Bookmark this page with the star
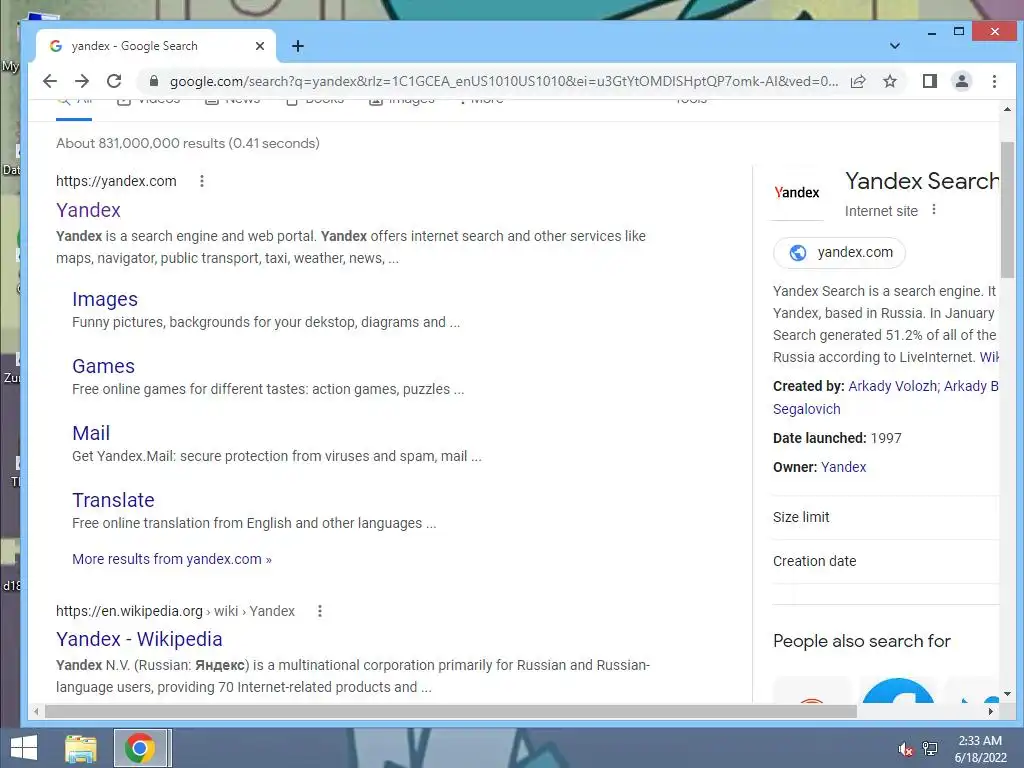This screenshot has height=768, width=1024. tap(889, 81)
